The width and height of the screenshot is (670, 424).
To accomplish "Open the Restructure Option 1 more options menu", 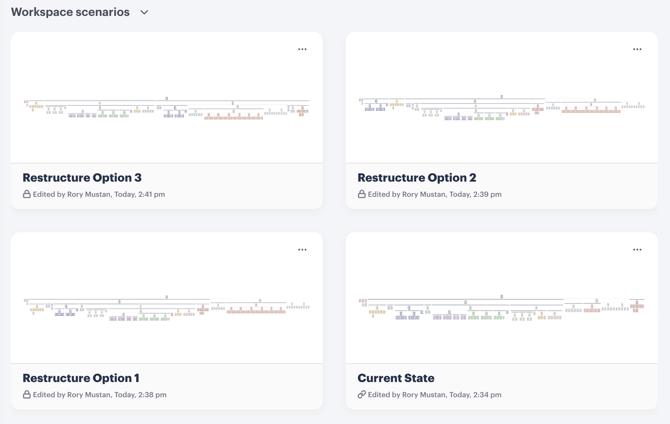I will pos(302,250).
